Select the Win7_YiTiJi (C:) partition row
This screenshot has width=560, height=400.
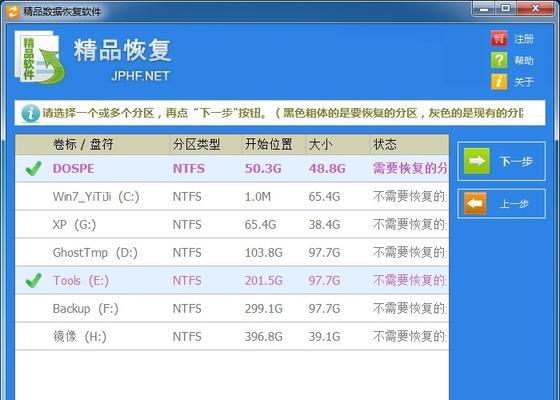click(x=232, y=196)
